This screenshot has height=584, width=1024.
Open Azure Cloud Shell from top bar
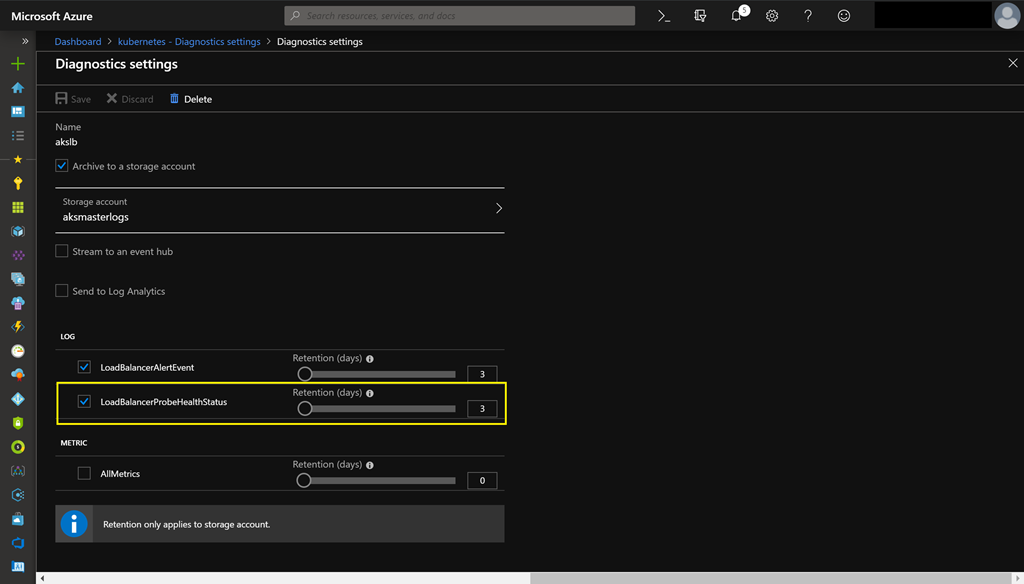[x=664, y=16]
